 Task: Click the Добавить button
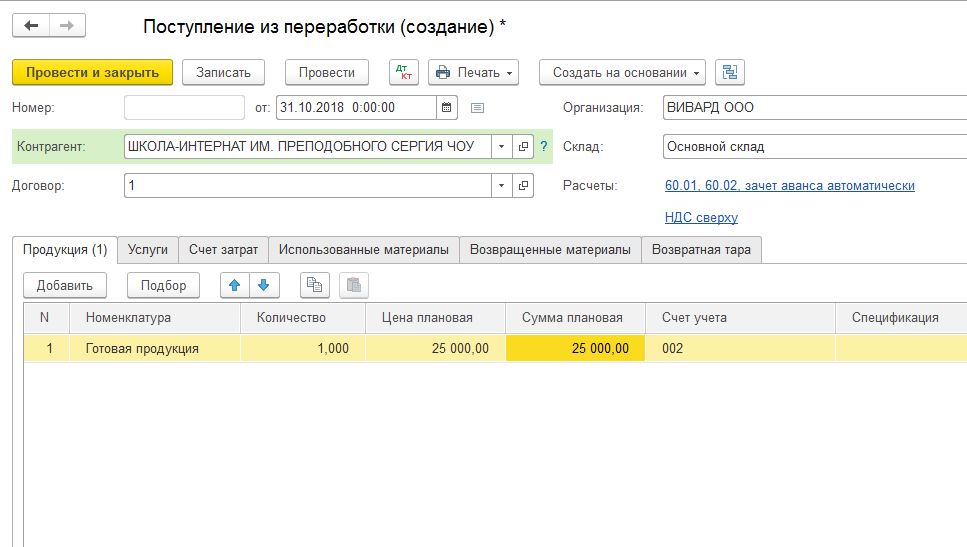click(x=65, y=285)
